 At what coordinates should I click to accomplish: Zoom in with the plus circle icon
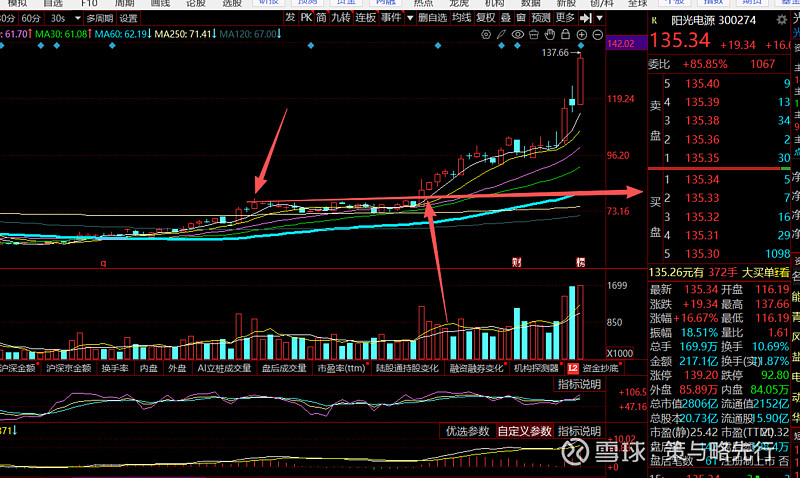click(582, 35)
